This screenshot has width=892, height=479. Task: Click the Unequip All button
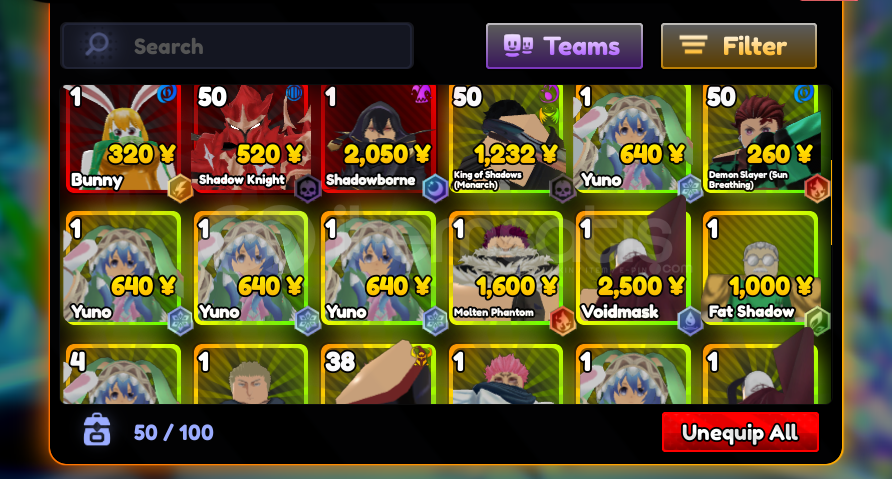coord(740,432)
